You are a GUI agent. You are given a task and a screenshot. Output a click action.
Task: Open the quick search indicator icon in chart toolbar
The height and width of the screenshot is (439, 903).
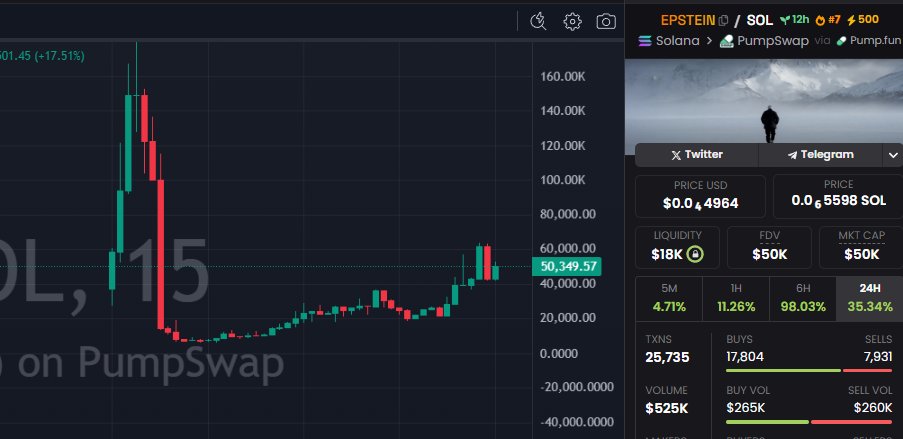(538, 21)
